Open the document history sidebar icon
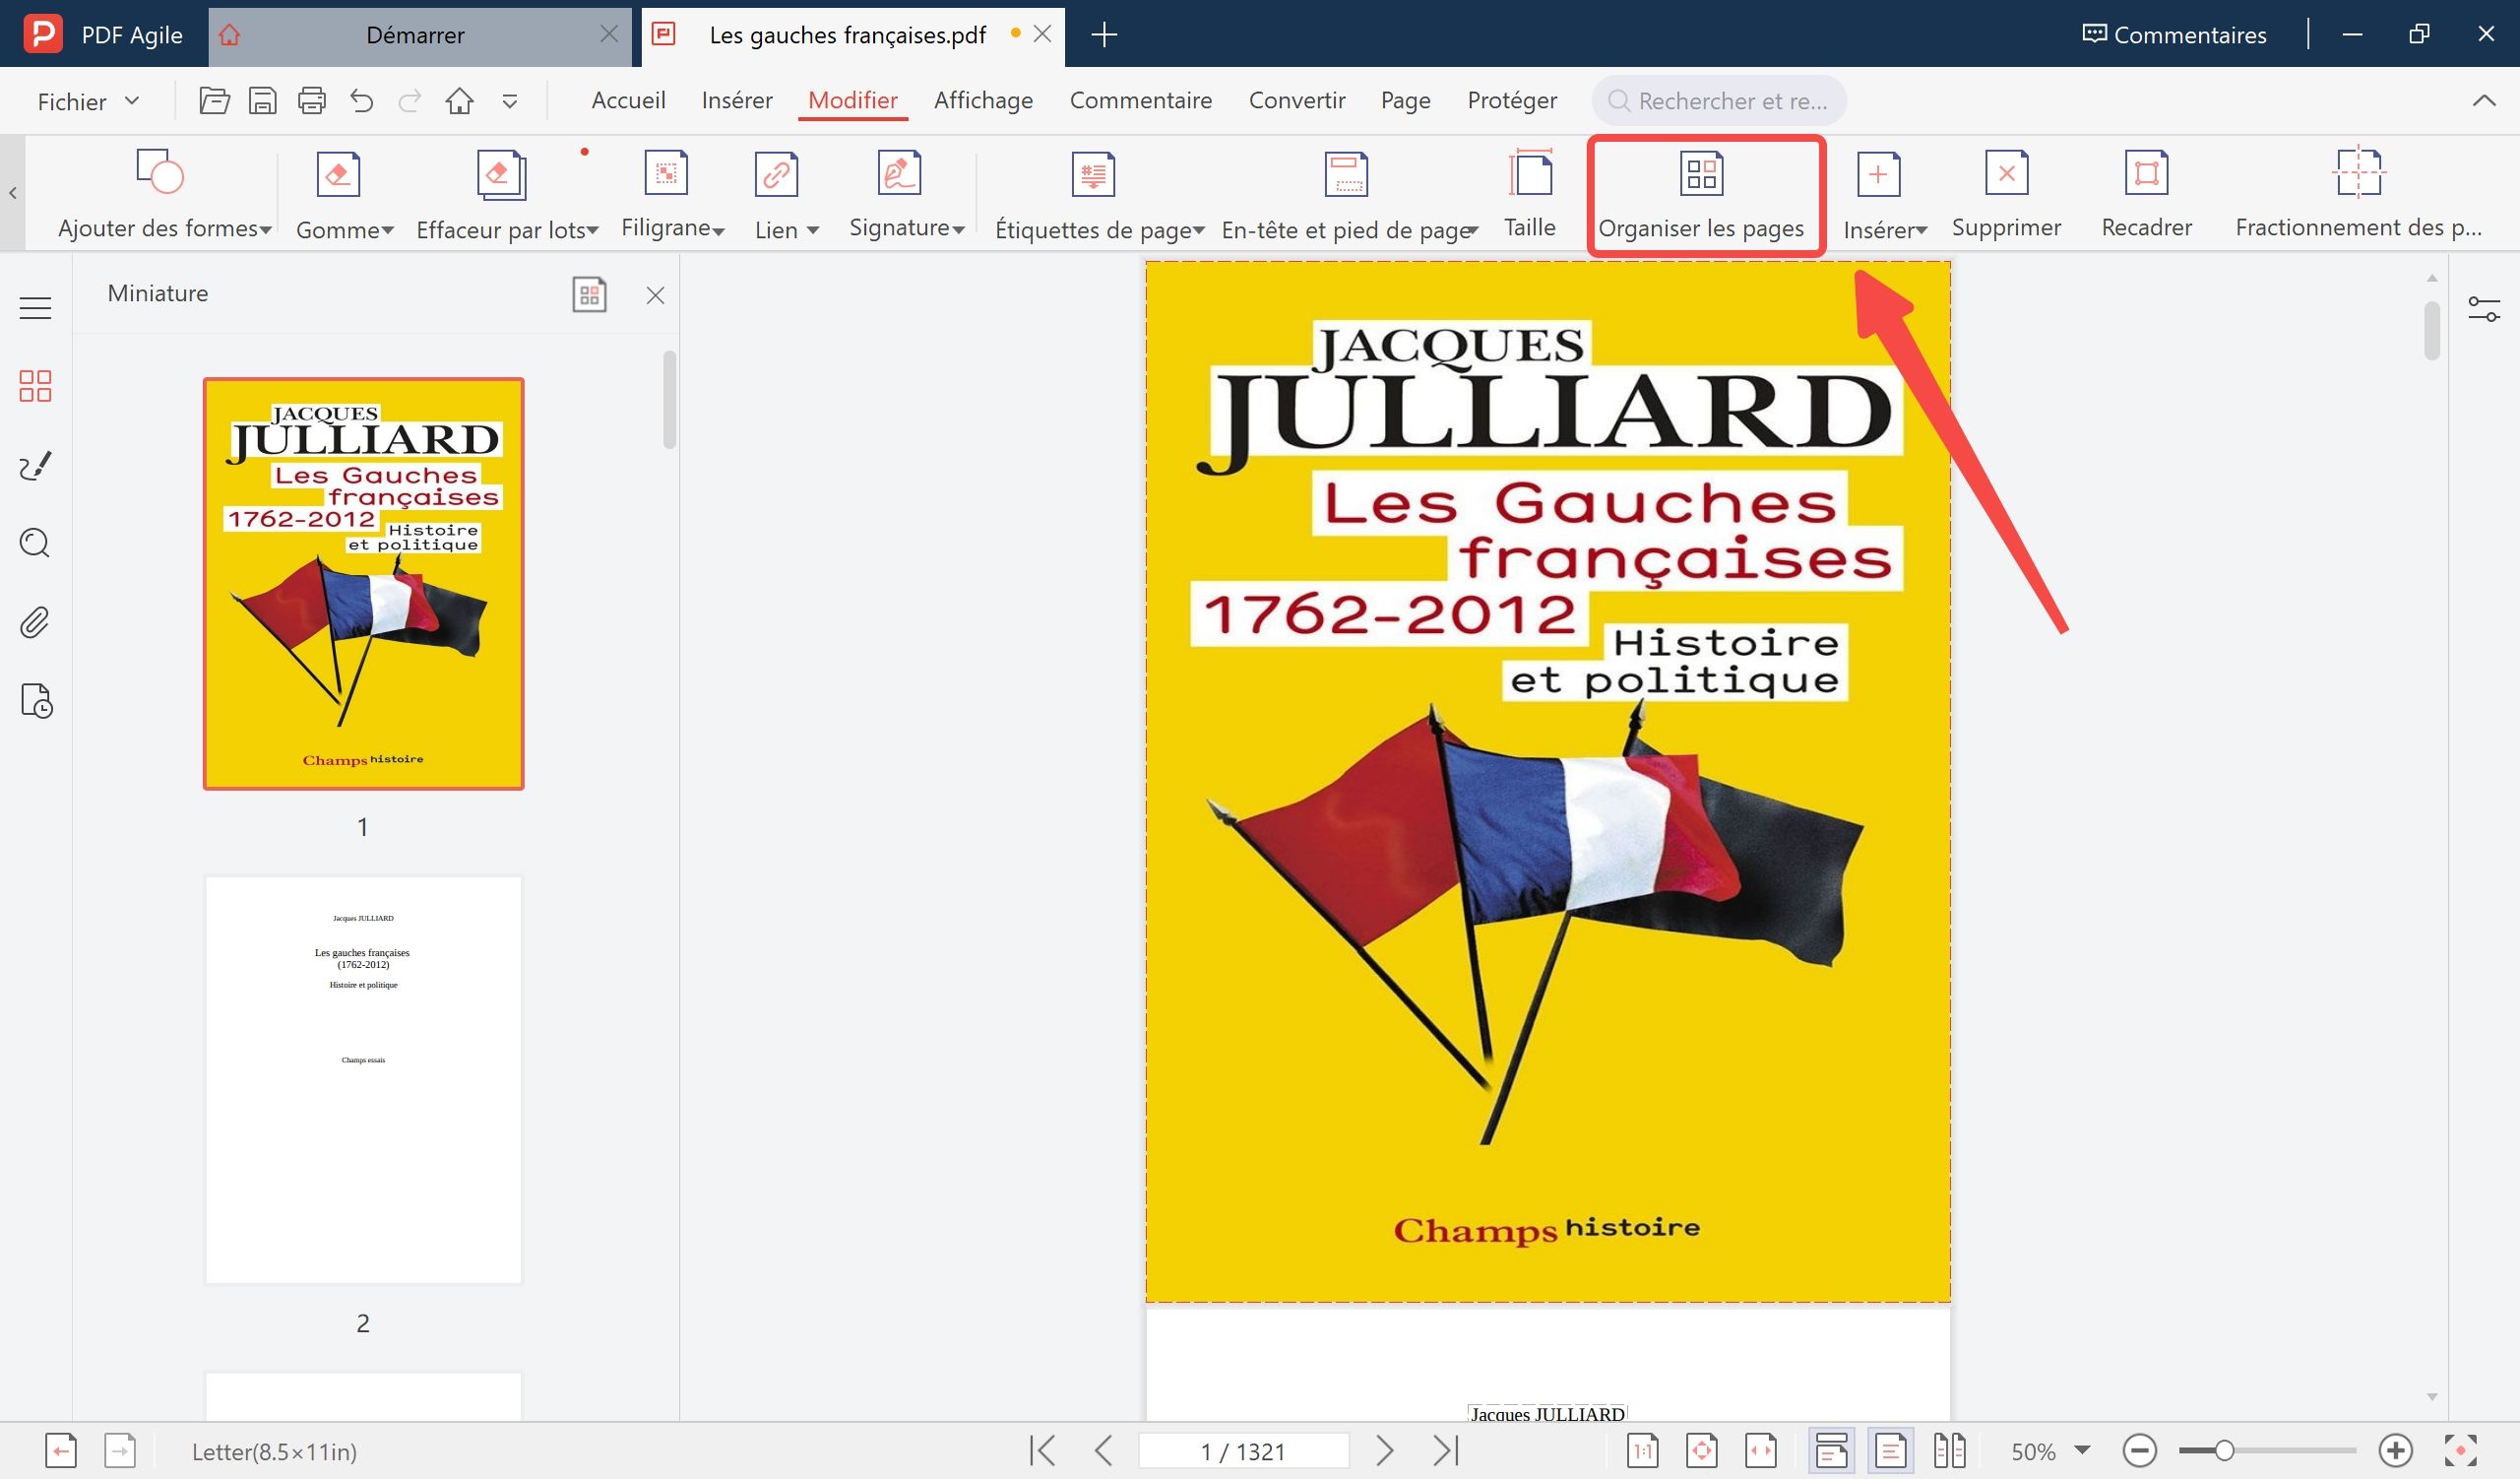2520x1479 pixels. coord(36,701)
